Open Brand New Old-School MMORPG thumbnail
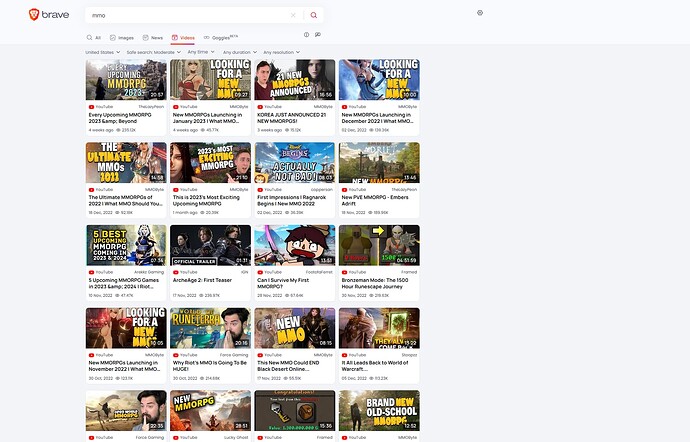Image resolution: width=690 pixels, height=442 pixels. click(x=379, y=410)
